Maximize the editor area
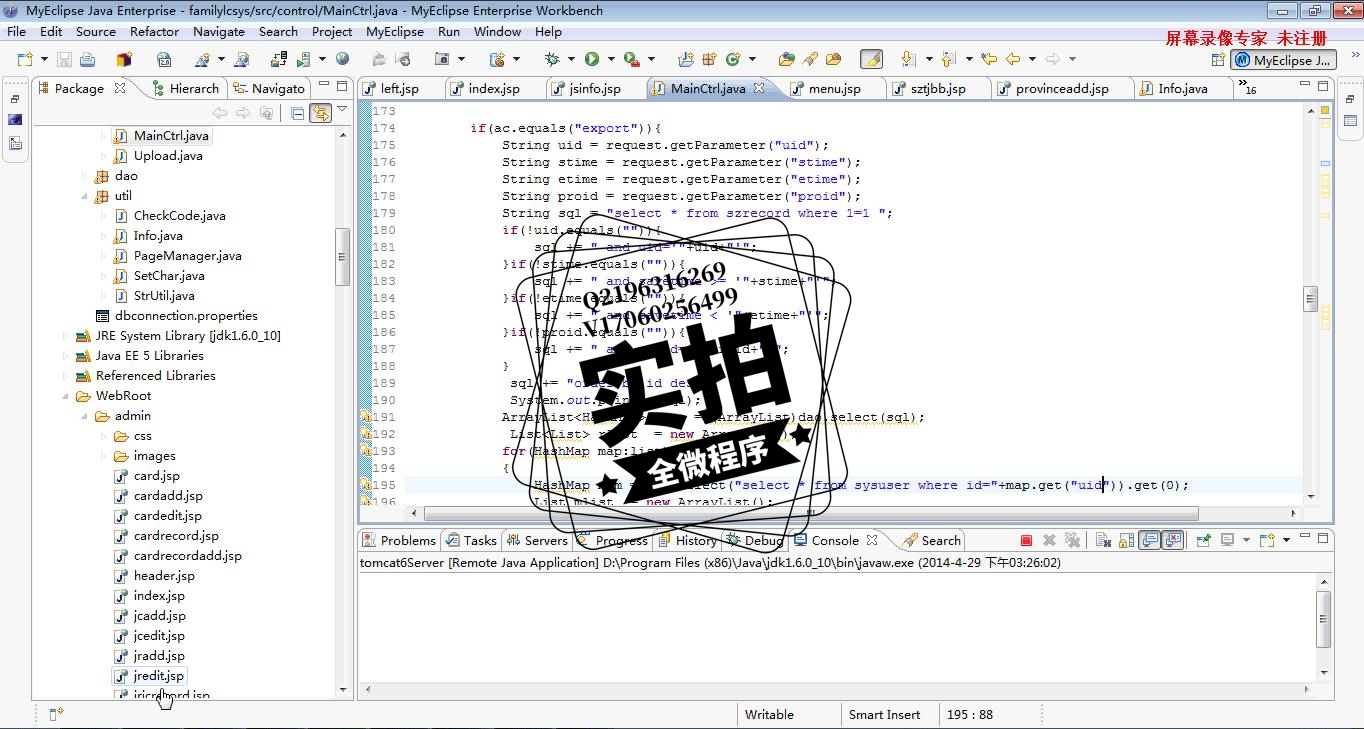Image resolution: width=1364 pixels, height=729 pixels. click(1324, 86)
